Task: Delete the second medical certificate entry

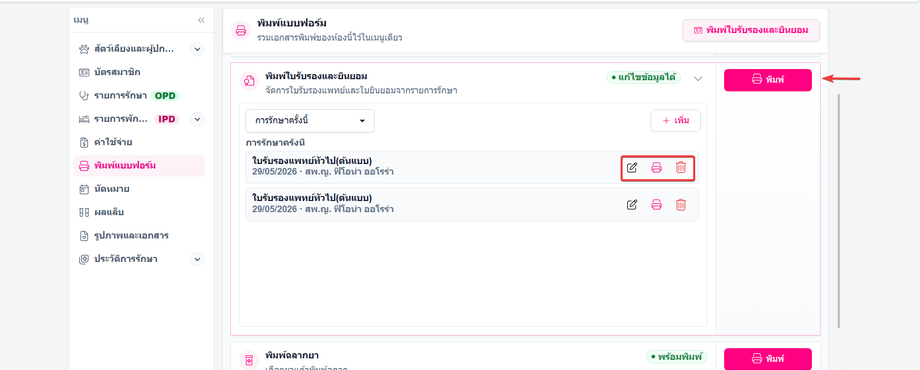Action: pos(681,205)
